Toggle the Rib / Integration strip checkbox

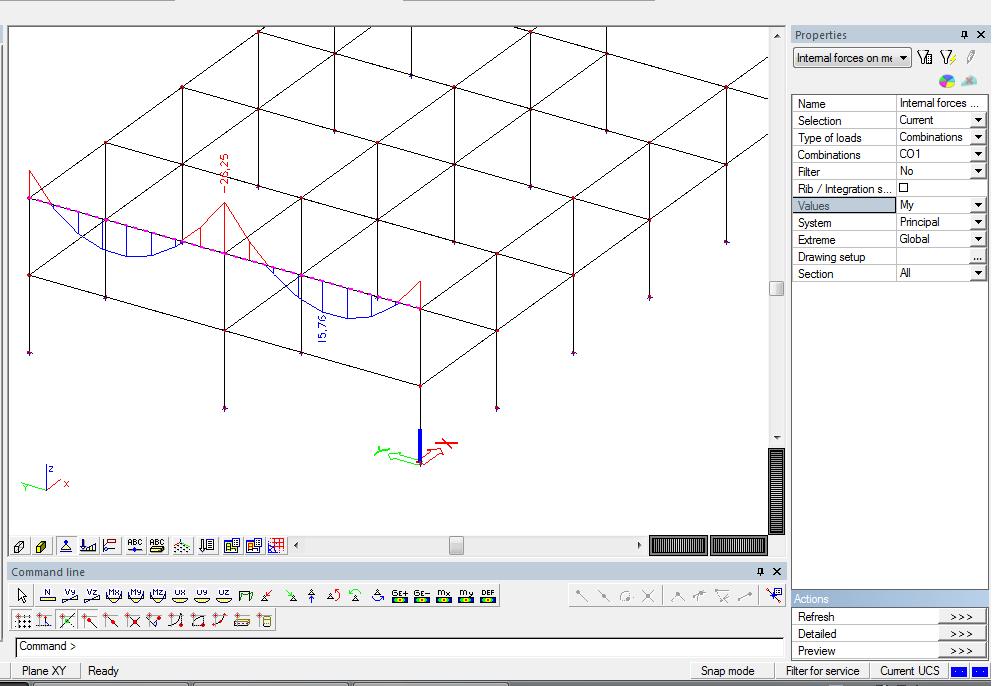(x=904, y=188)
